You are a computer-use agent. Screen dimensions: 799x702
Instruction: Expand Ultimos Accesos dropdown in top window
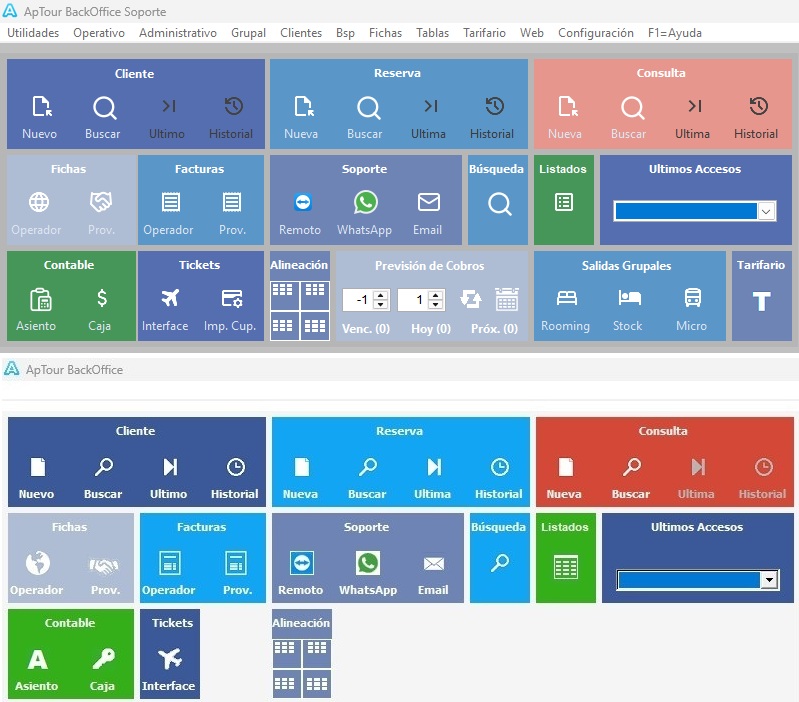(x=766, y=211)
